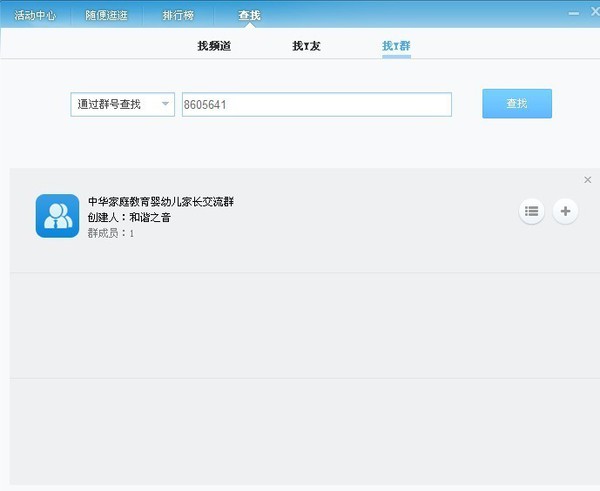Screen dimensions: 600x491
Task: Dismiss search results with small X
Action: click(x=587, y=180)
